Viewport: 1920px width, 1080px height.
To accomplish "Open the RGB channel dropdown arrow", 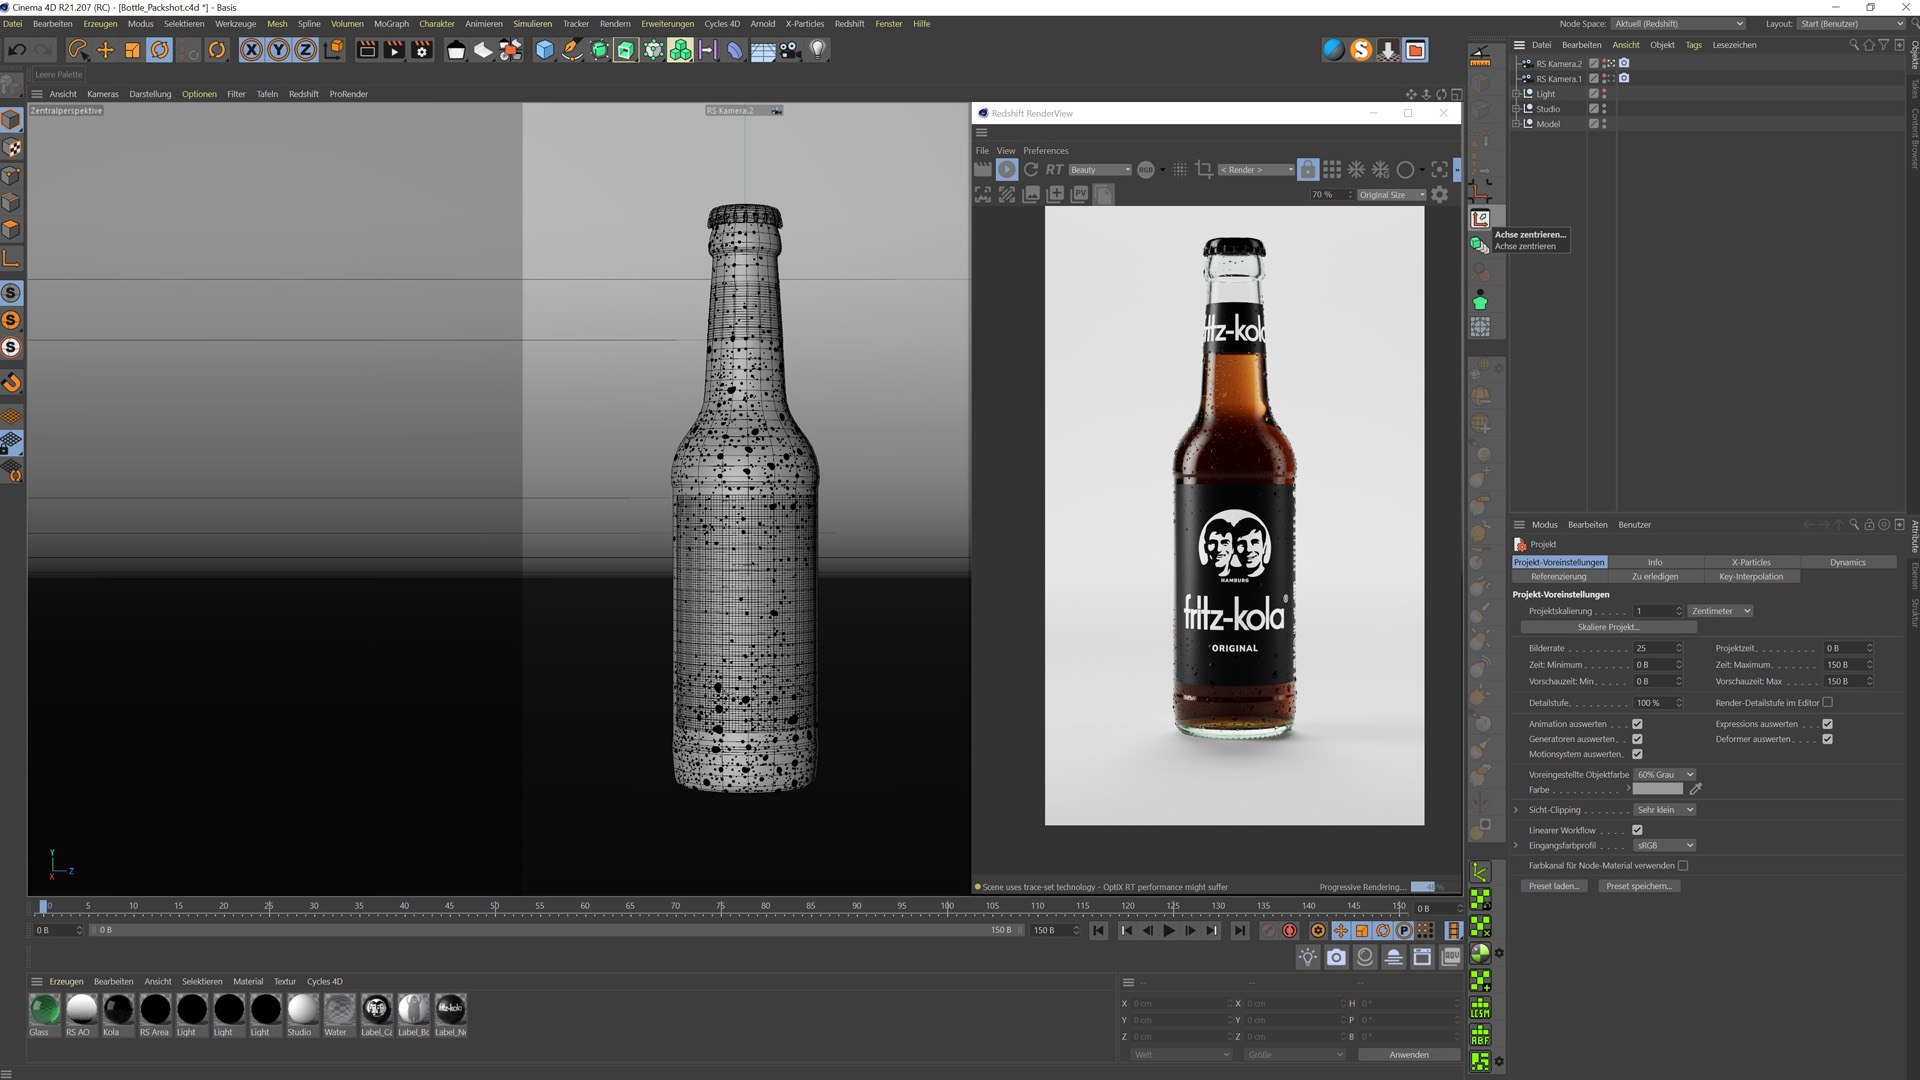I will click(x=1162, y=170).
